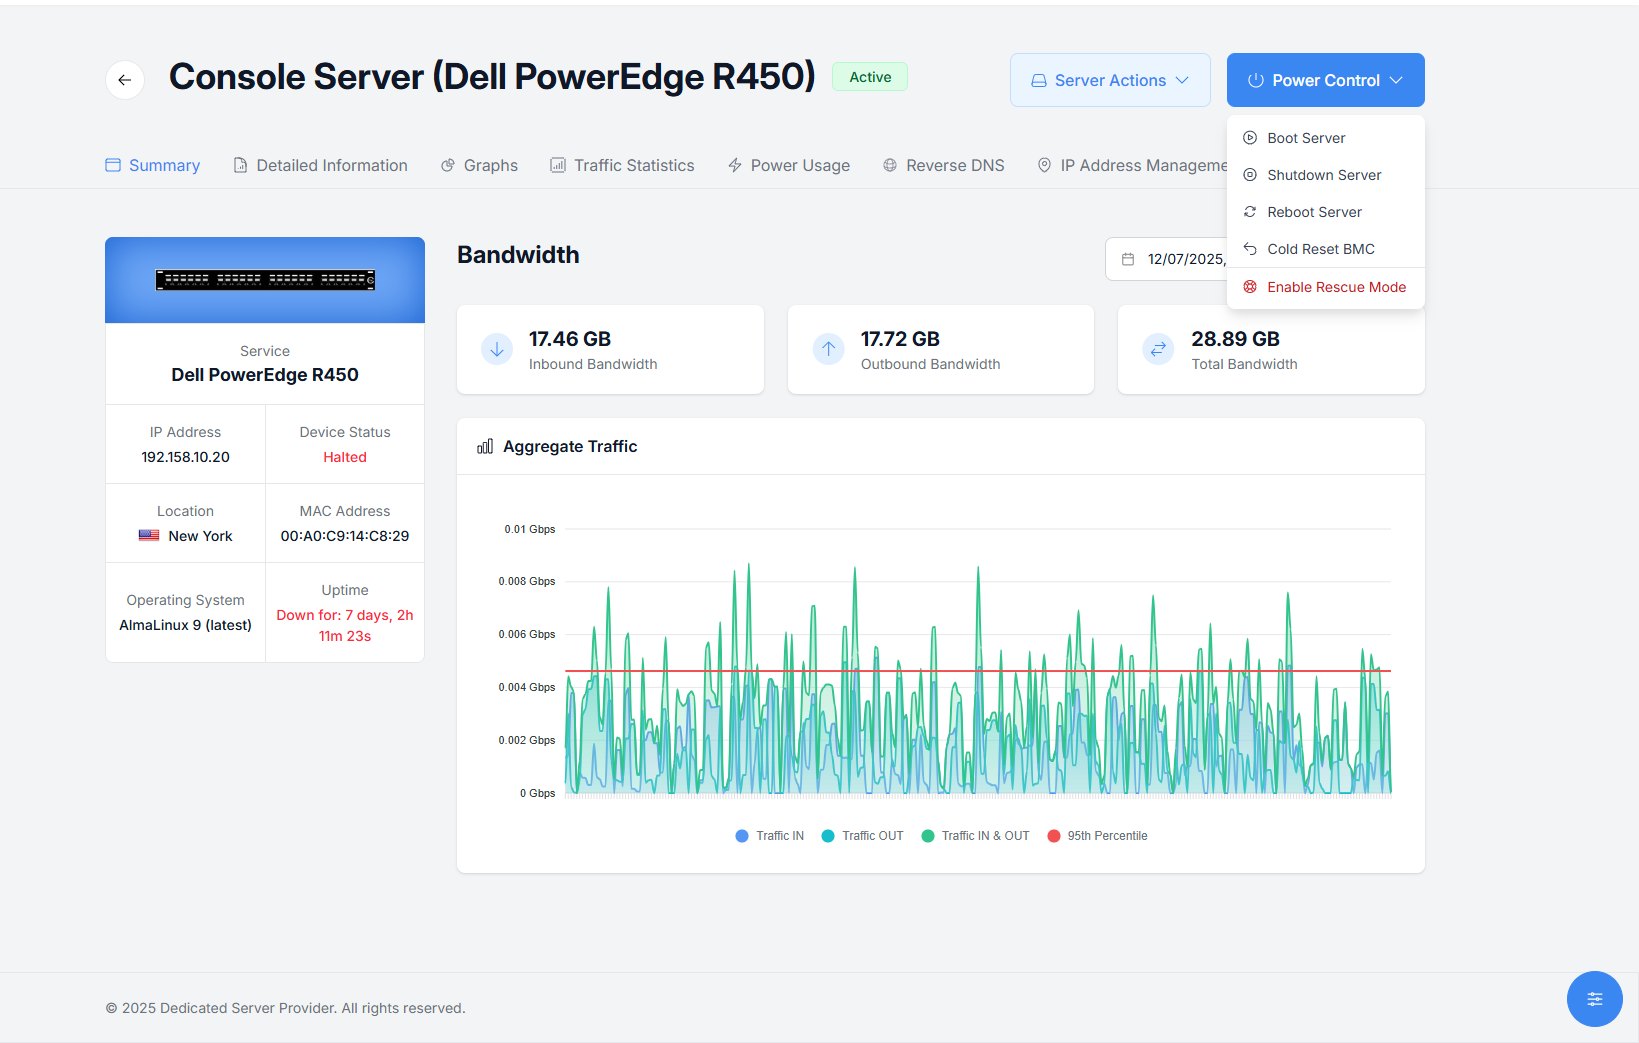This screenshot has width=1639, height=1043.
Task: Click the Boot Server play icon
Action: pos(1250,138)
